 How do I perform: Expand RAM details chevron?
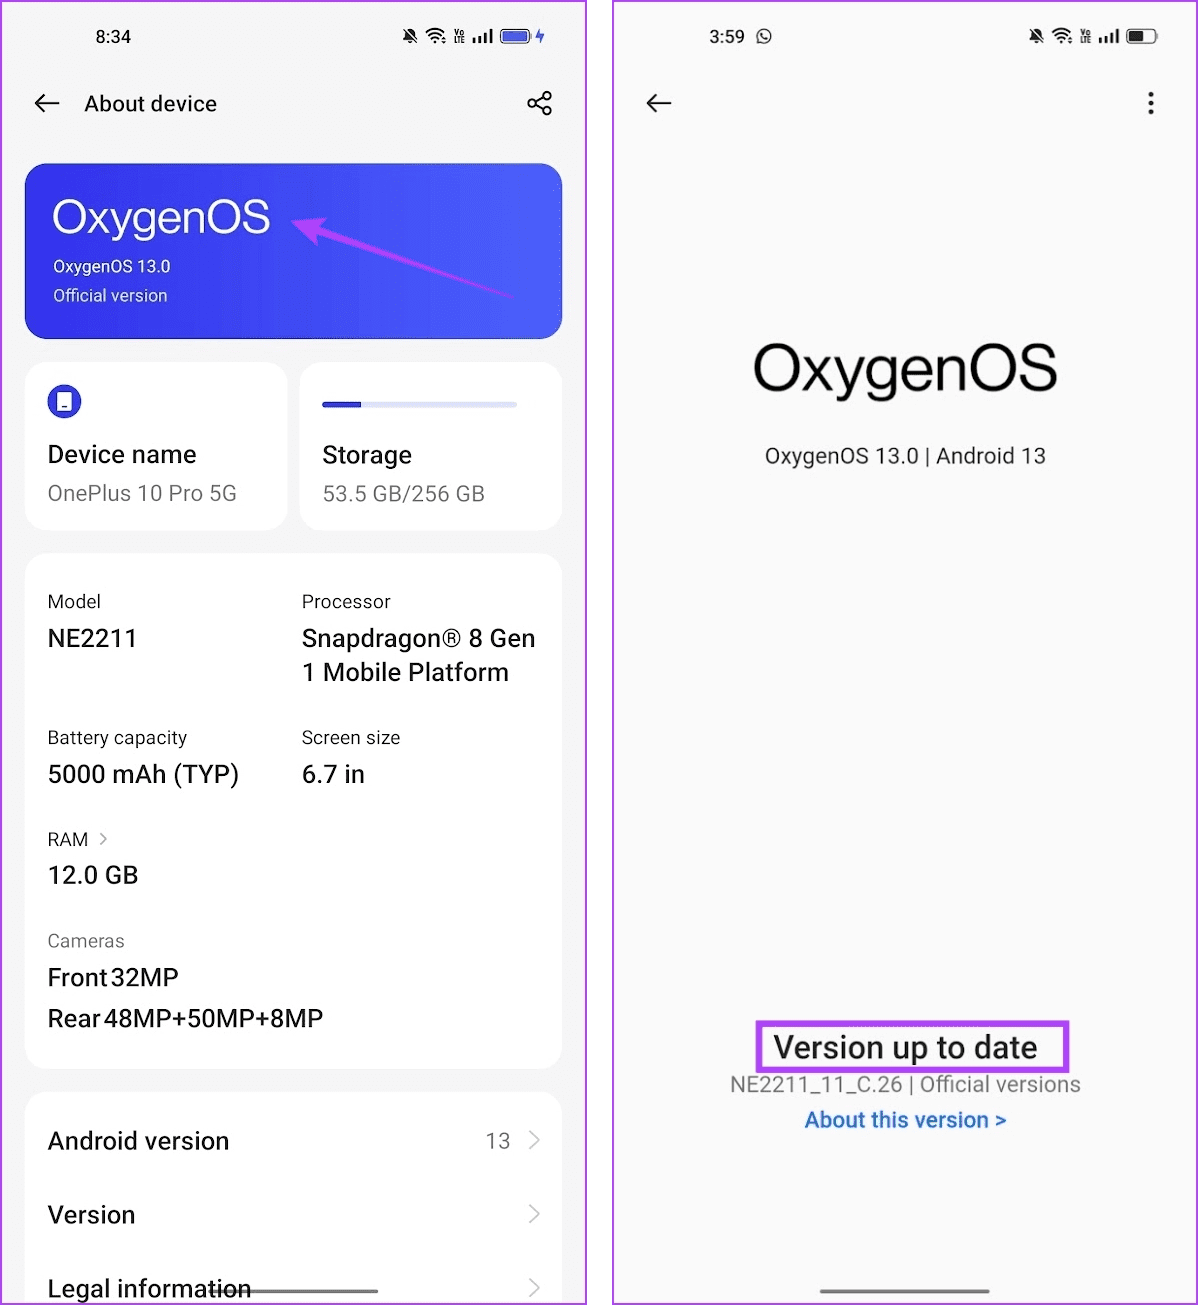click(x=103, y=839)
